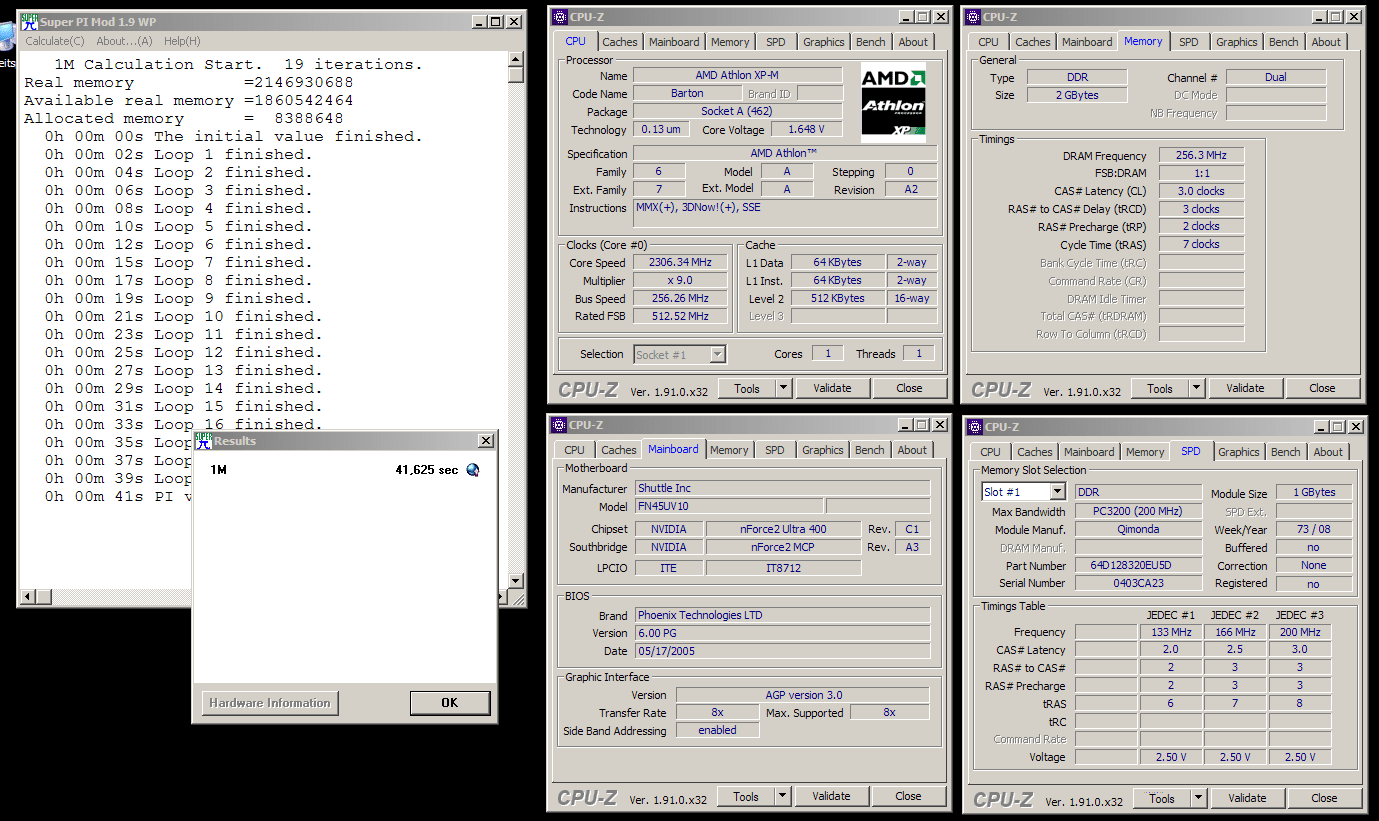1379x821 pixels.
Task: Click the processor Name field AMD Athlon XP-M
Action: point(738,76)
